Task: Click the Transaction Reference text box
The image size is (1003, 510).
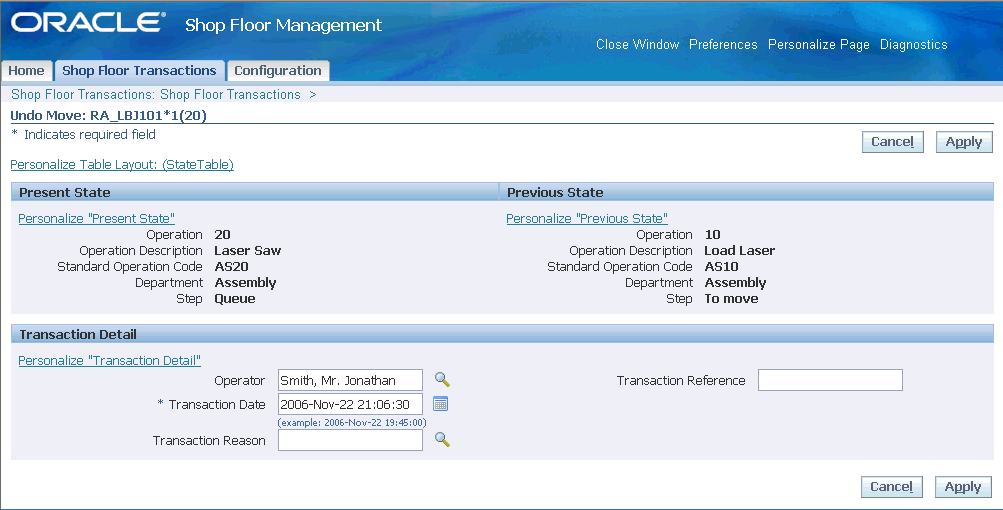Action: [x=830, y=380]
